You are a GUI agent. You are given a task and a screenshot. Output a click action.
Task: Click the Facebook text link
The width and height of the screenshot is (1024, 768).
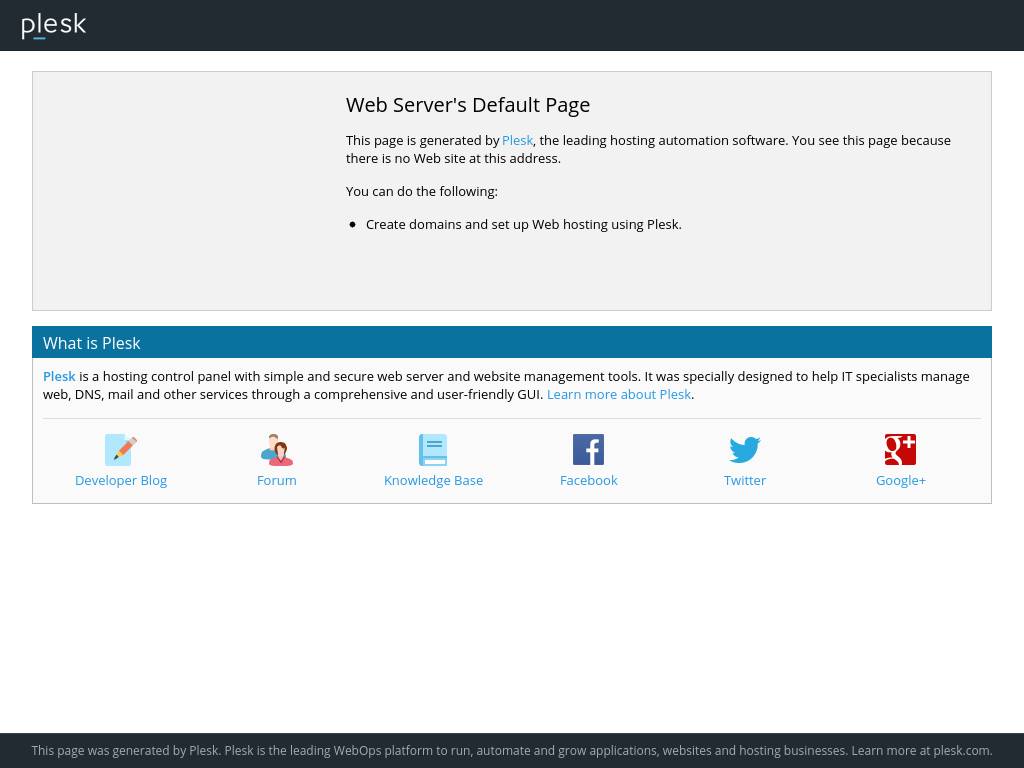588,481
